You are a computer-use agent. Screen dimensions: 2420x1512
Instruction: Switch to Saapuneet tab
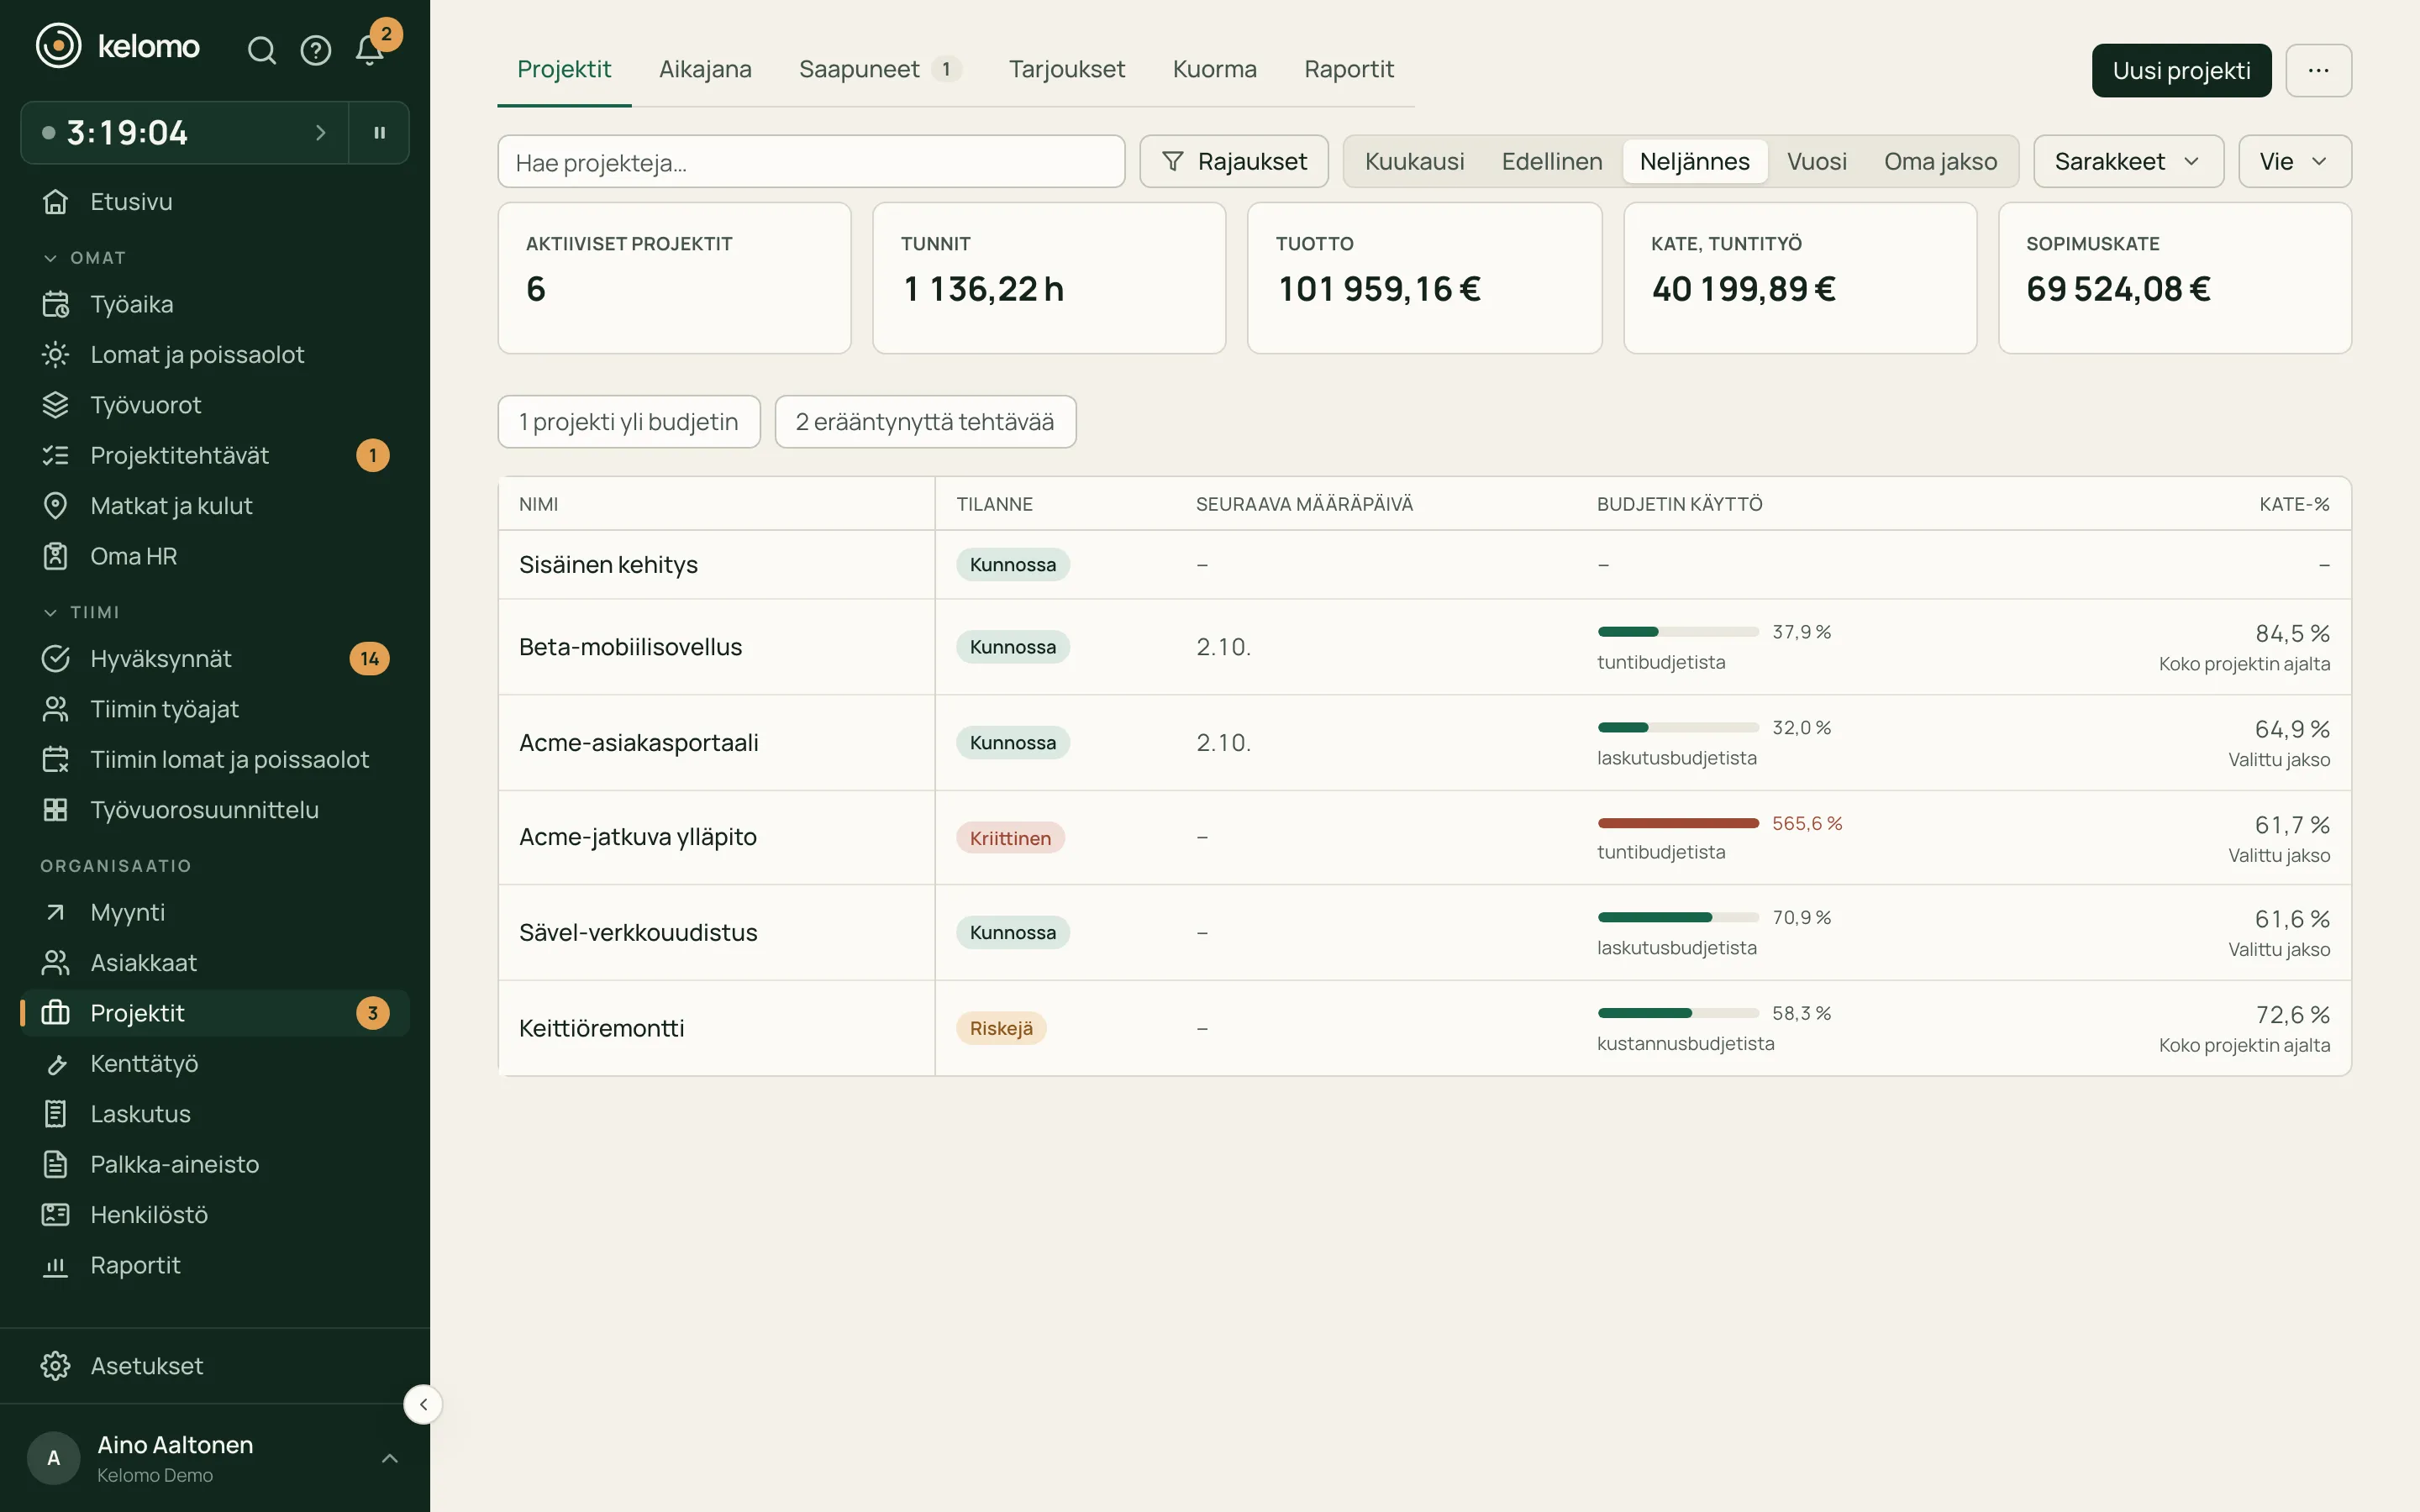pyautogui.click(x=880, y=69)
